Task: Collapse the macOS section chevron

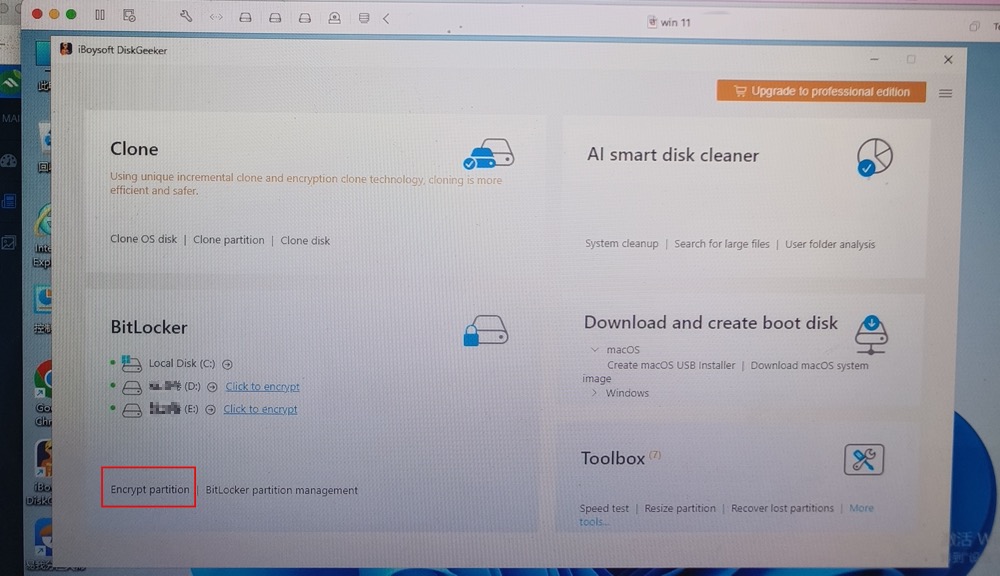Action: tap(594, 350)
